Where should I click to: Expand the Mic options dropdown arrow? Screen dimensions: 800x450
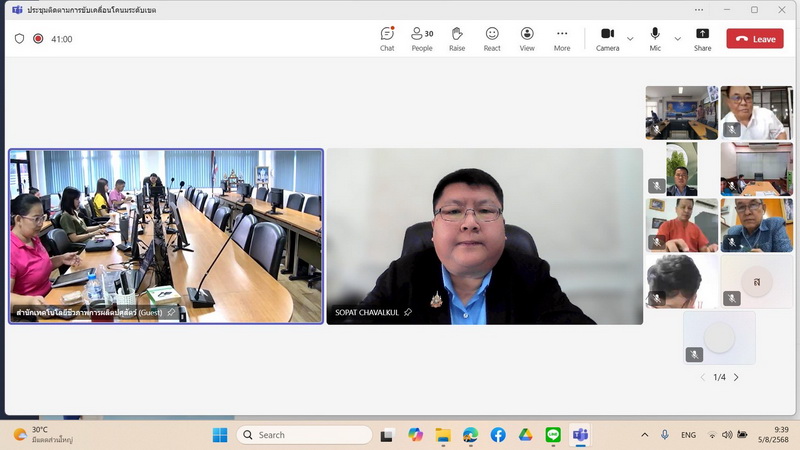(677, 39)
